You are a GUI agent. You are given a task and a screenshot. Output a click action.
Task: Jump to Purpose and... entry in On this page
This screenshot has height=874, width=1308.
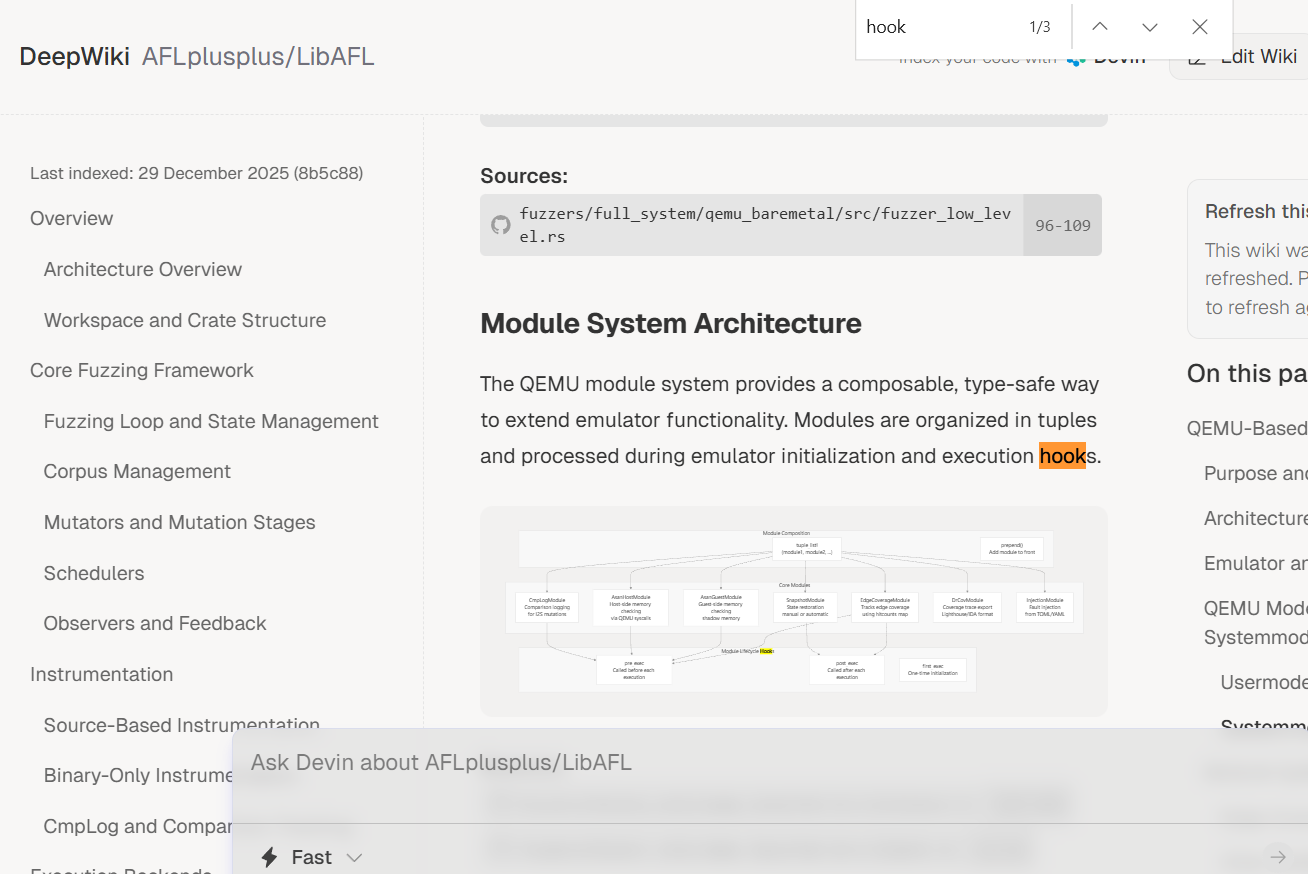1256,473
